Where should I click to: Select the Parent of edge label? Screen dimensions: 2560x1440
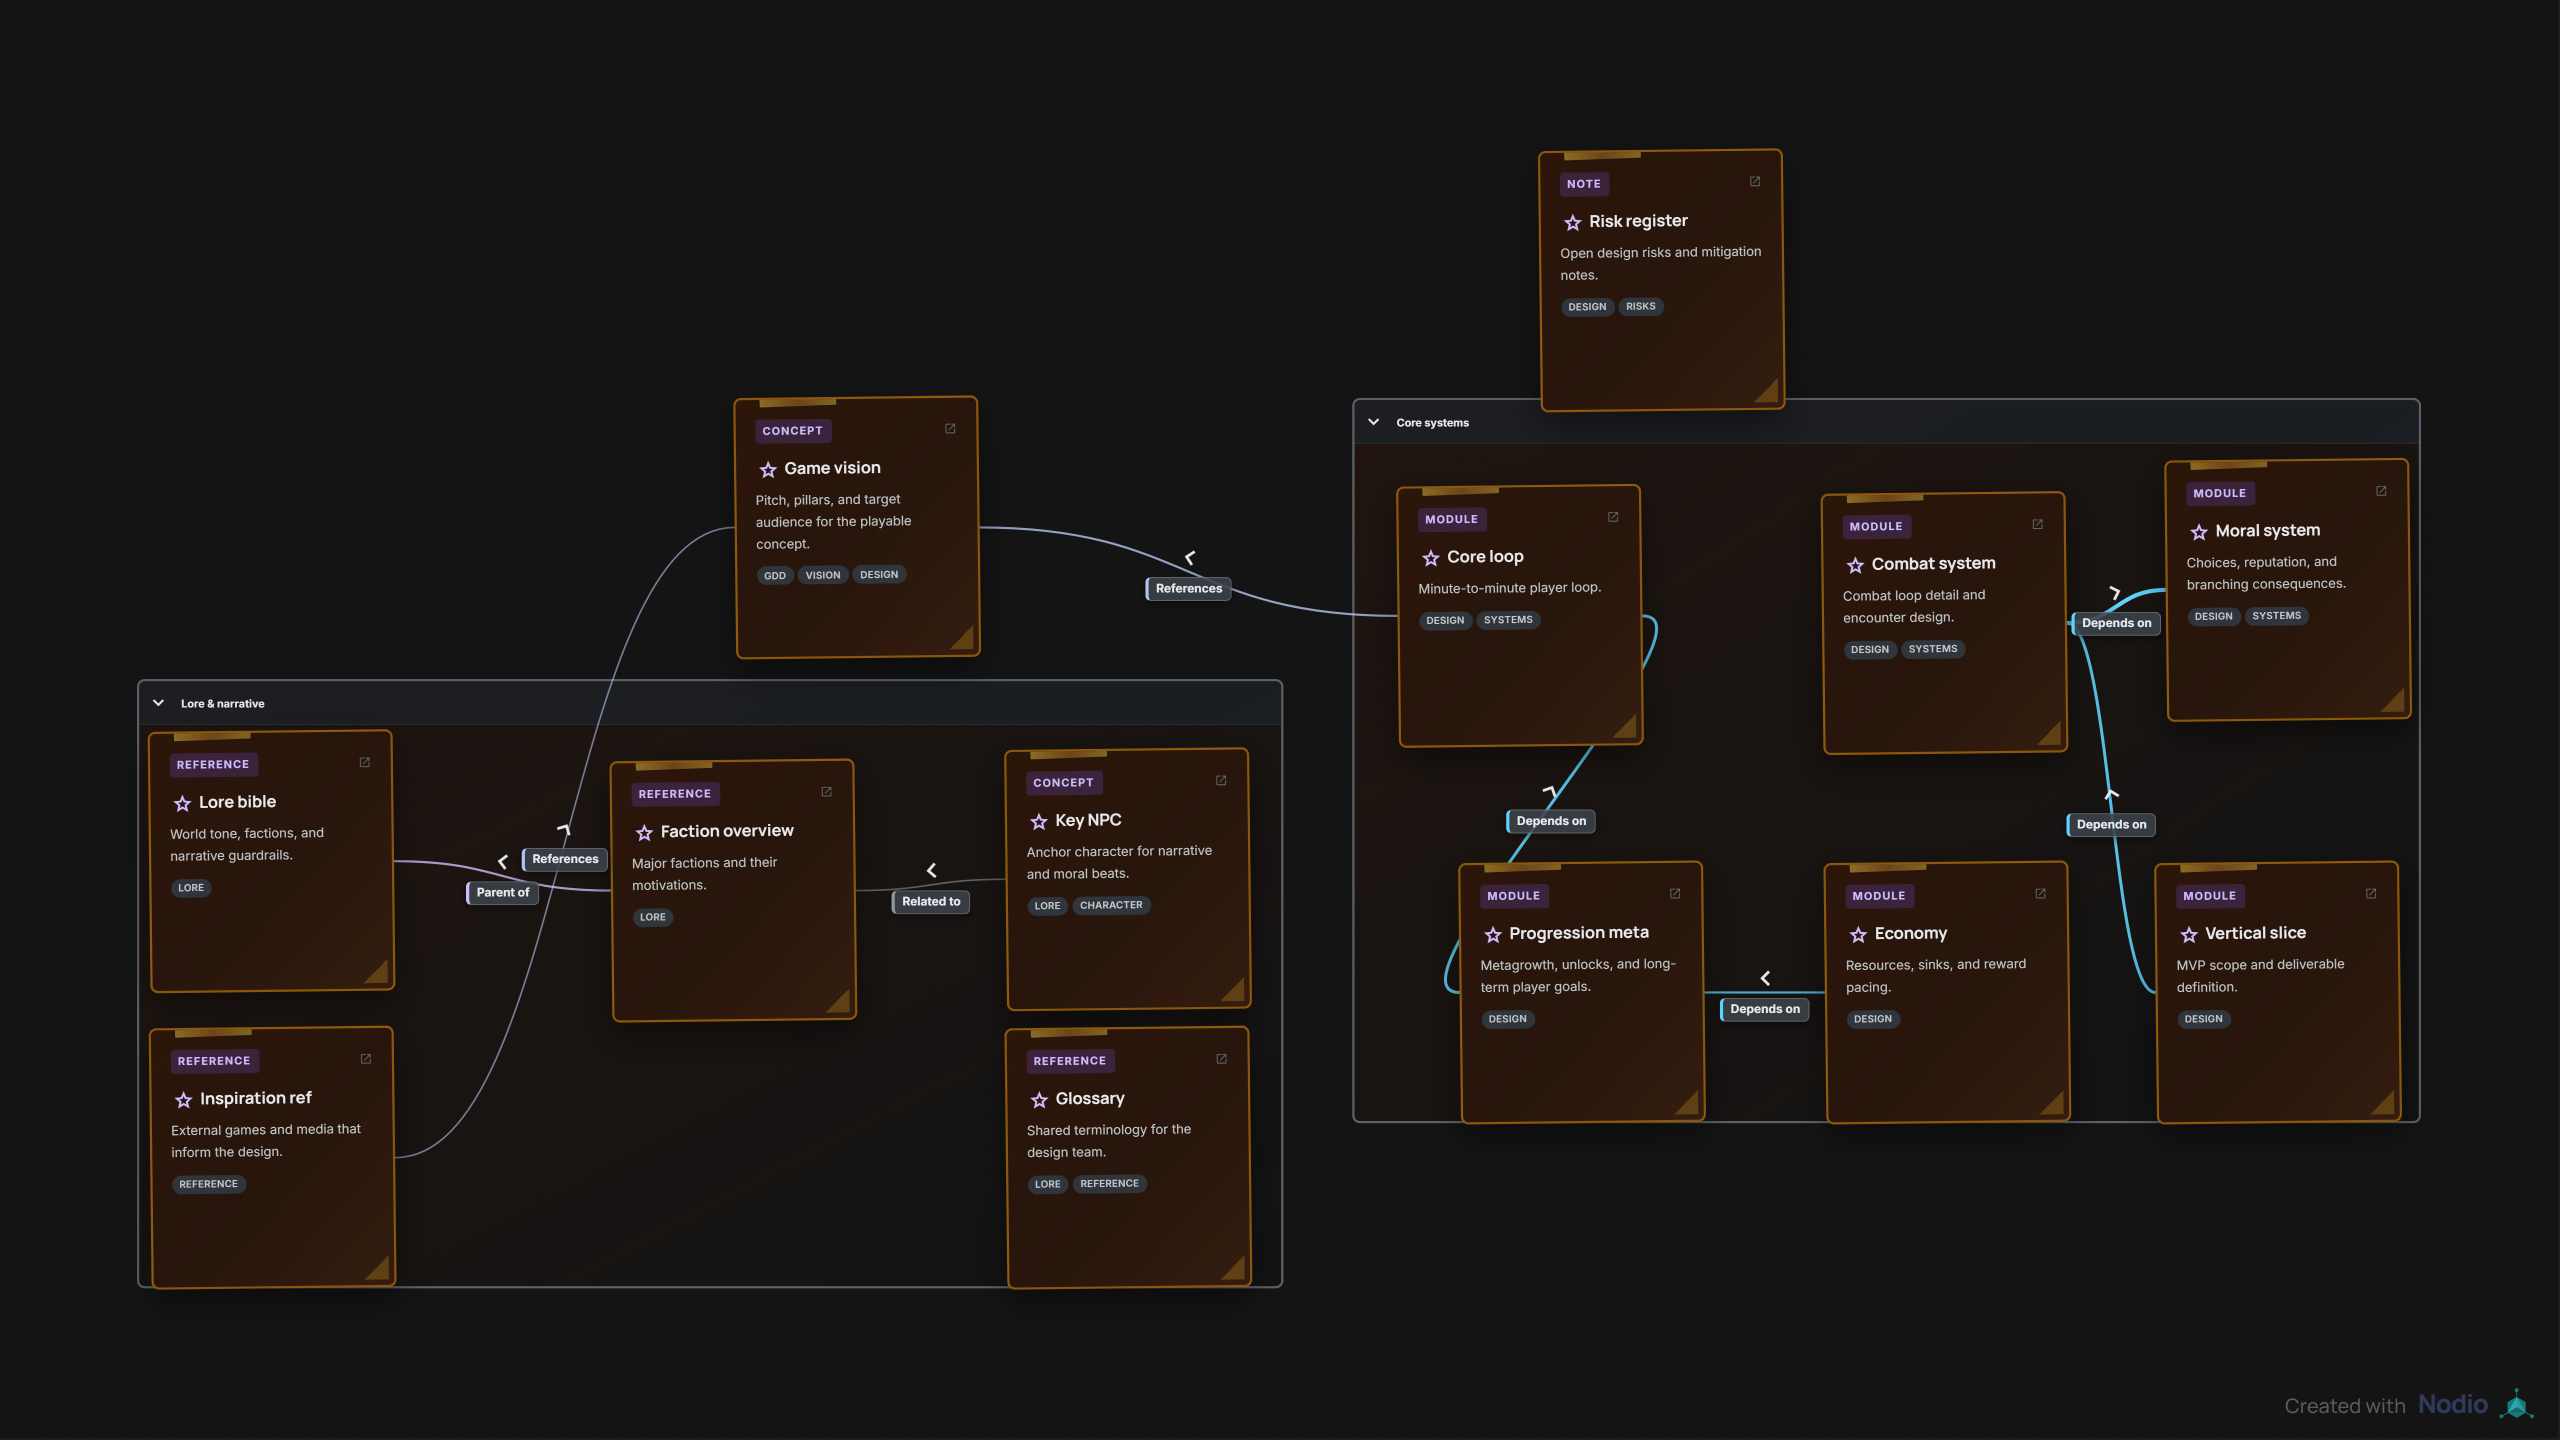point(502,893)
